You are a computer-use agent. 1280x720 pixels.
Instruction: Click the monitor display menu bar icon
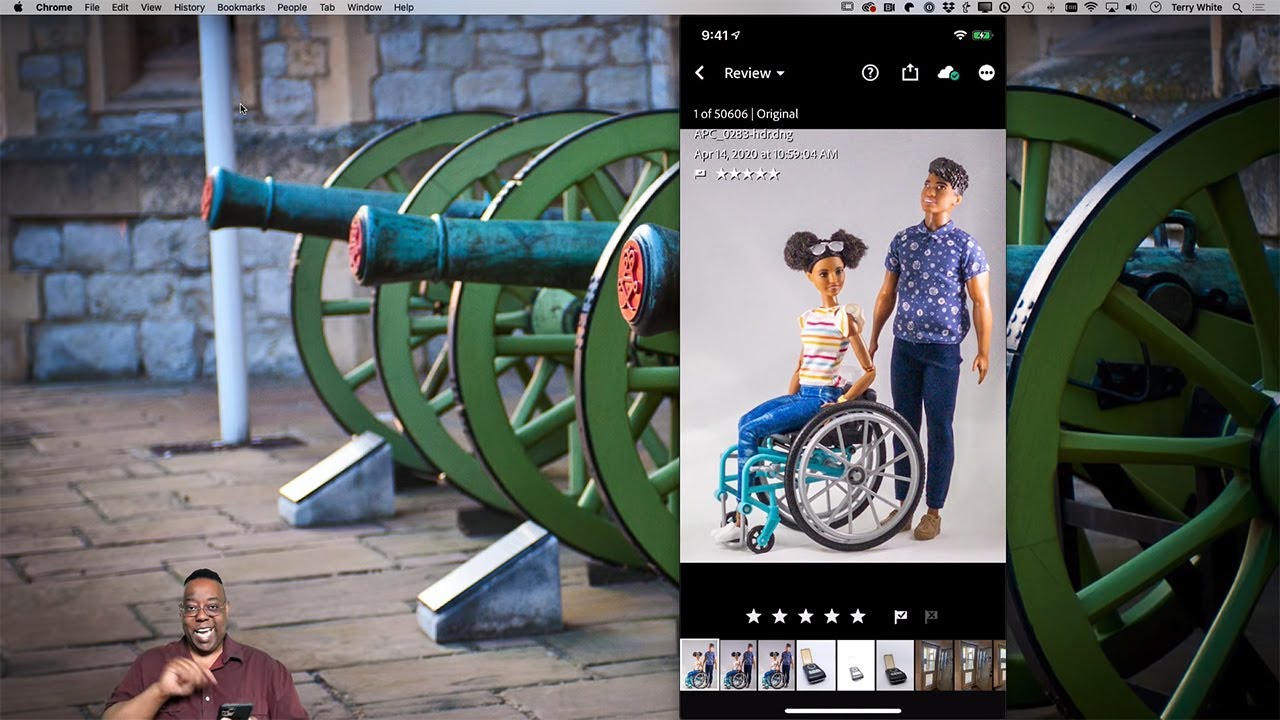coord(985,7)
